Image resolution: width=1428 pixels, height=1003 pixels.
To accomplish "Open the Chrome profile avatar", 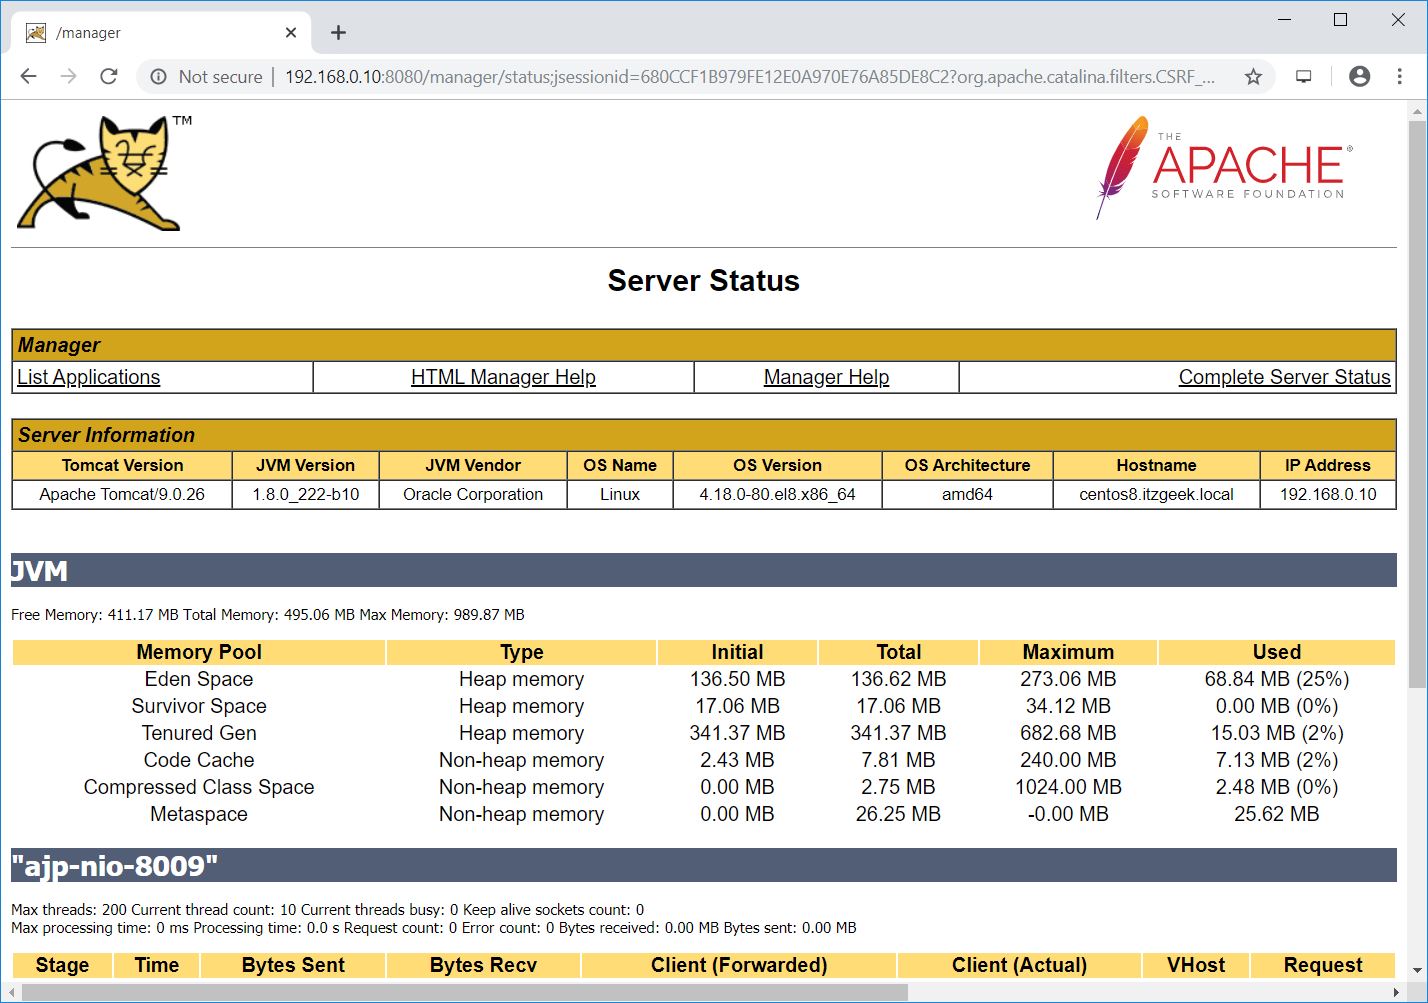I will point(1359,76).
